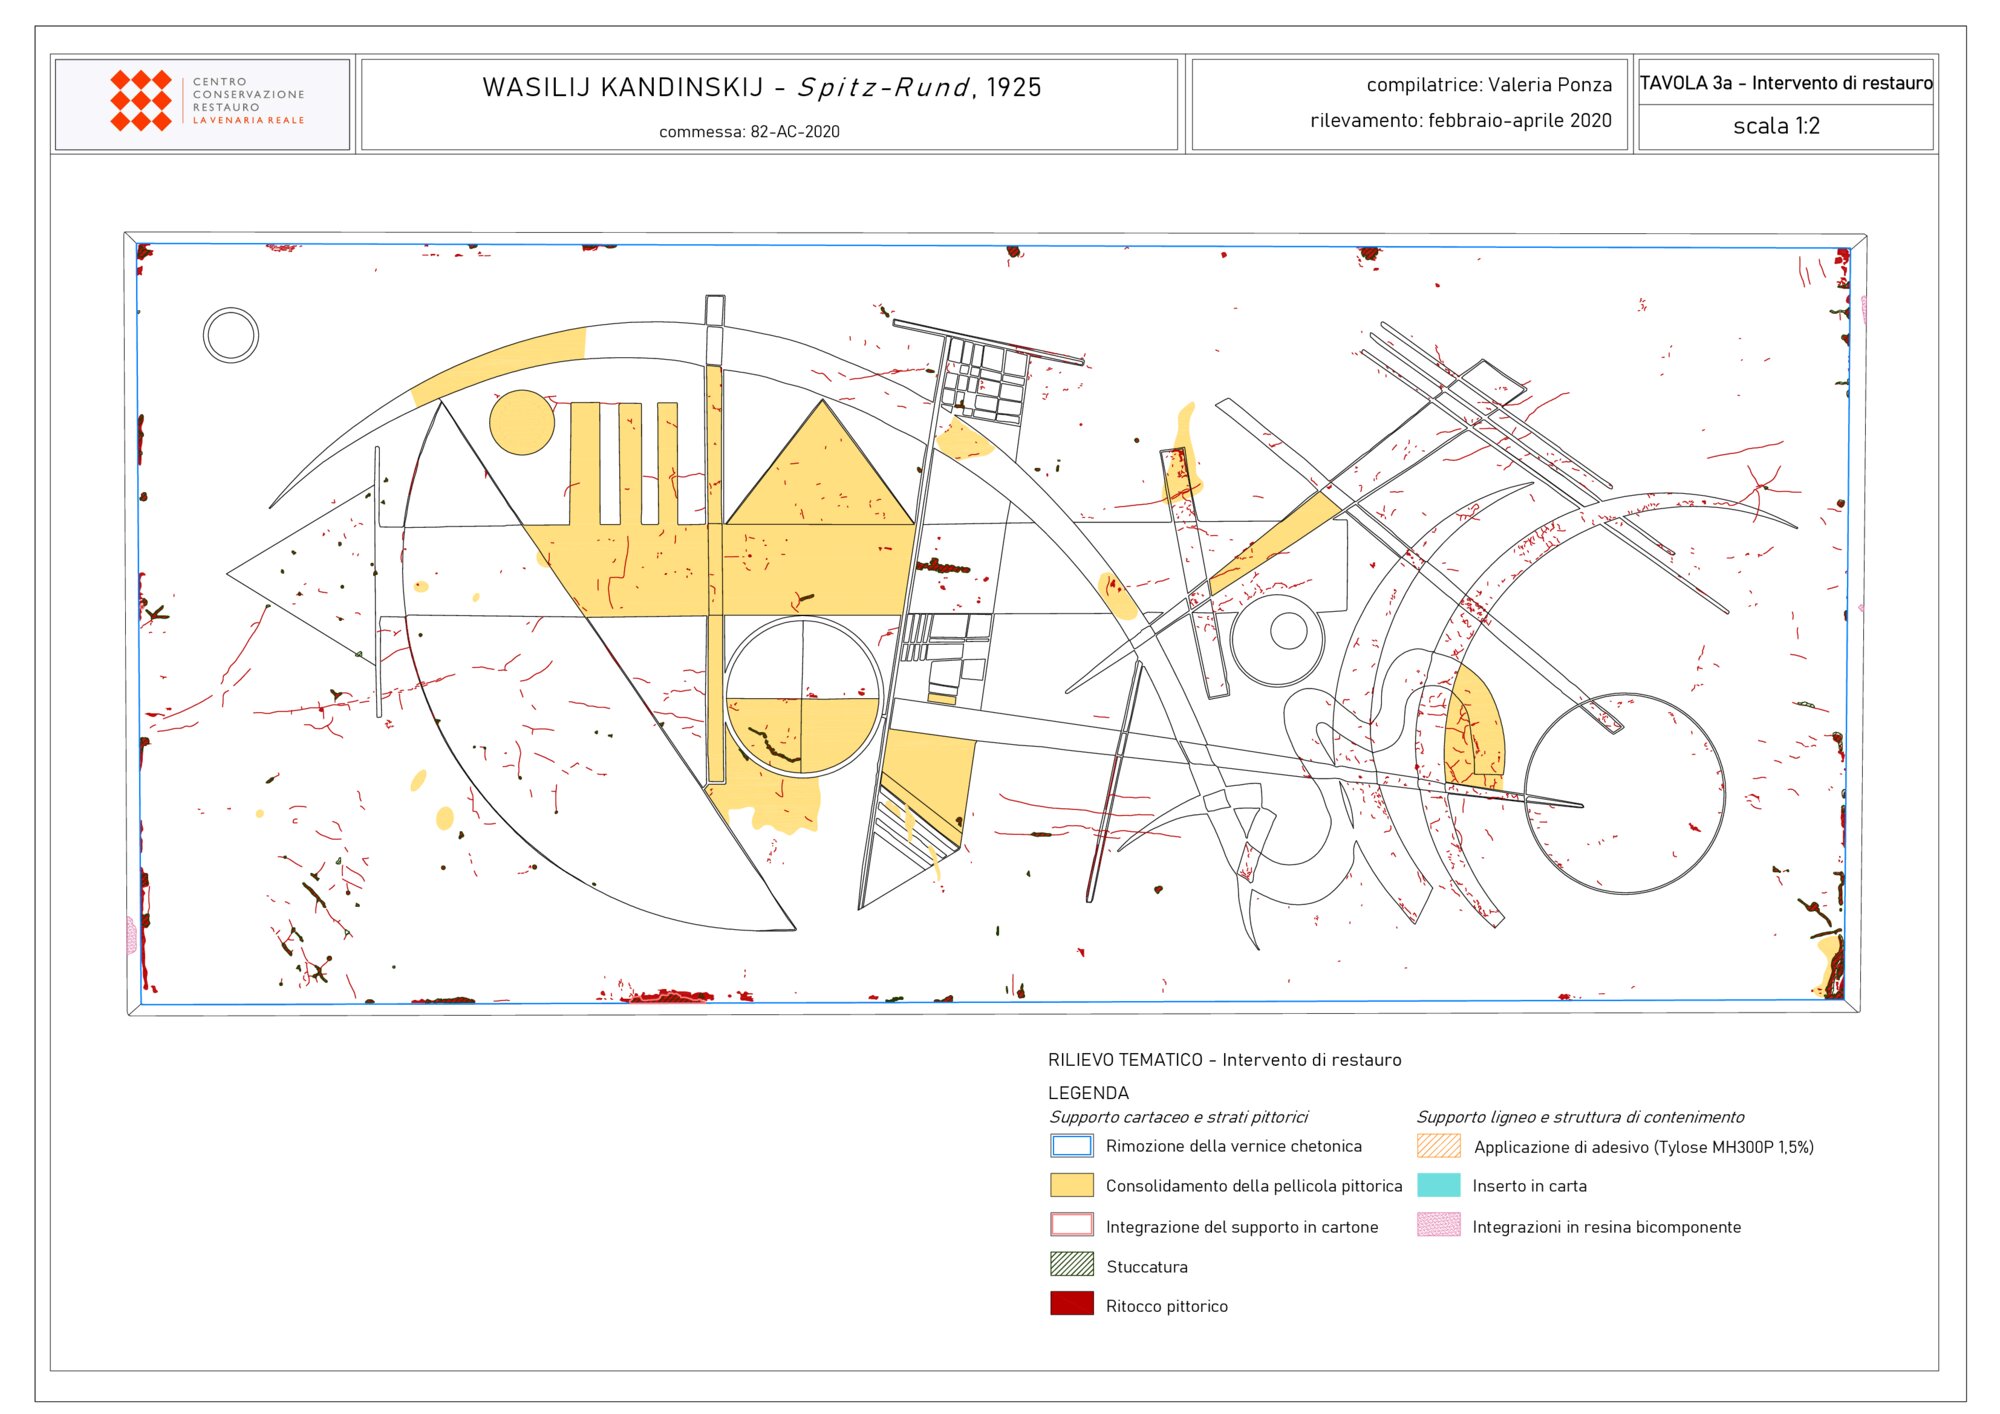Select 'TAVOLA 3a - Intervento di restauro' heading
Screen dimensions: 2000x1414
(1786, 83)
